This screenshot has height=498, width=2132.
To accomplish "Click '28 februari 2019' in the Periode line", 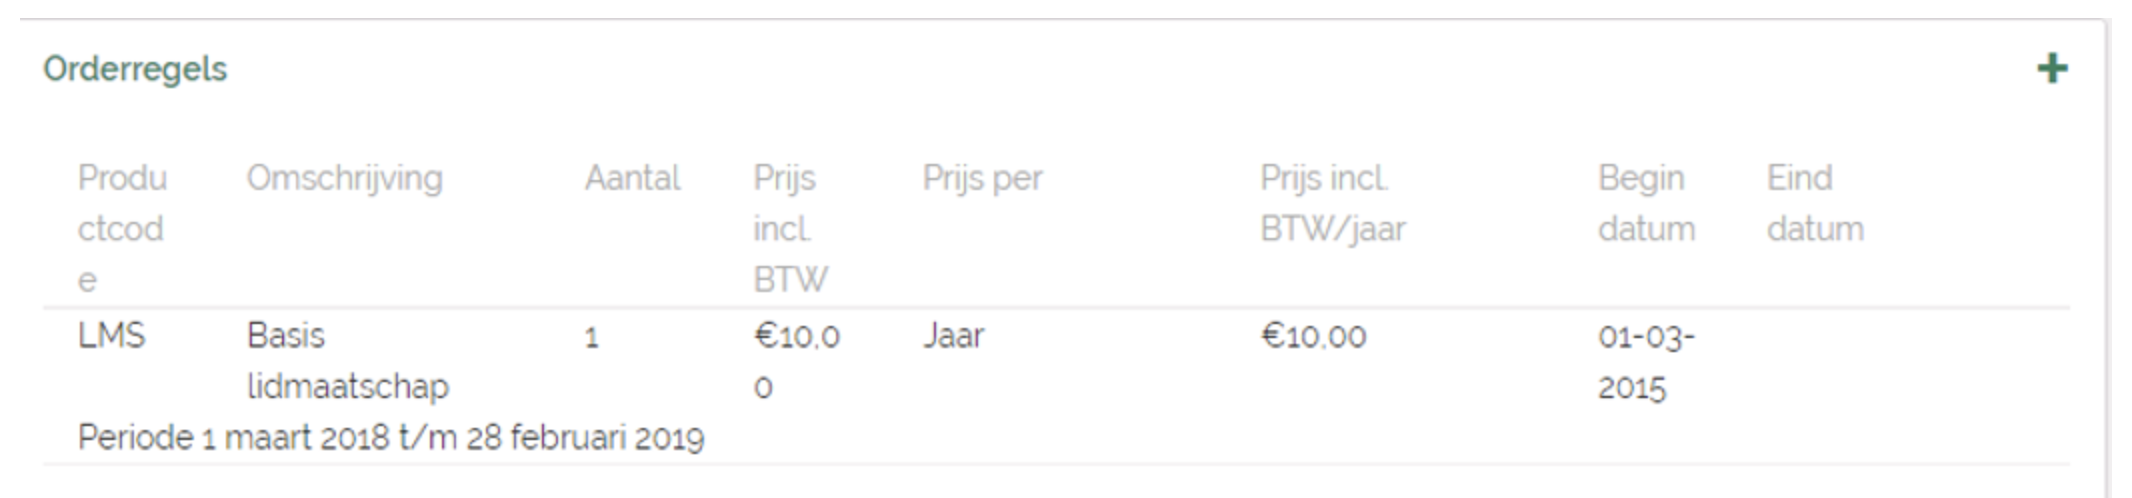I will [585, 438].
